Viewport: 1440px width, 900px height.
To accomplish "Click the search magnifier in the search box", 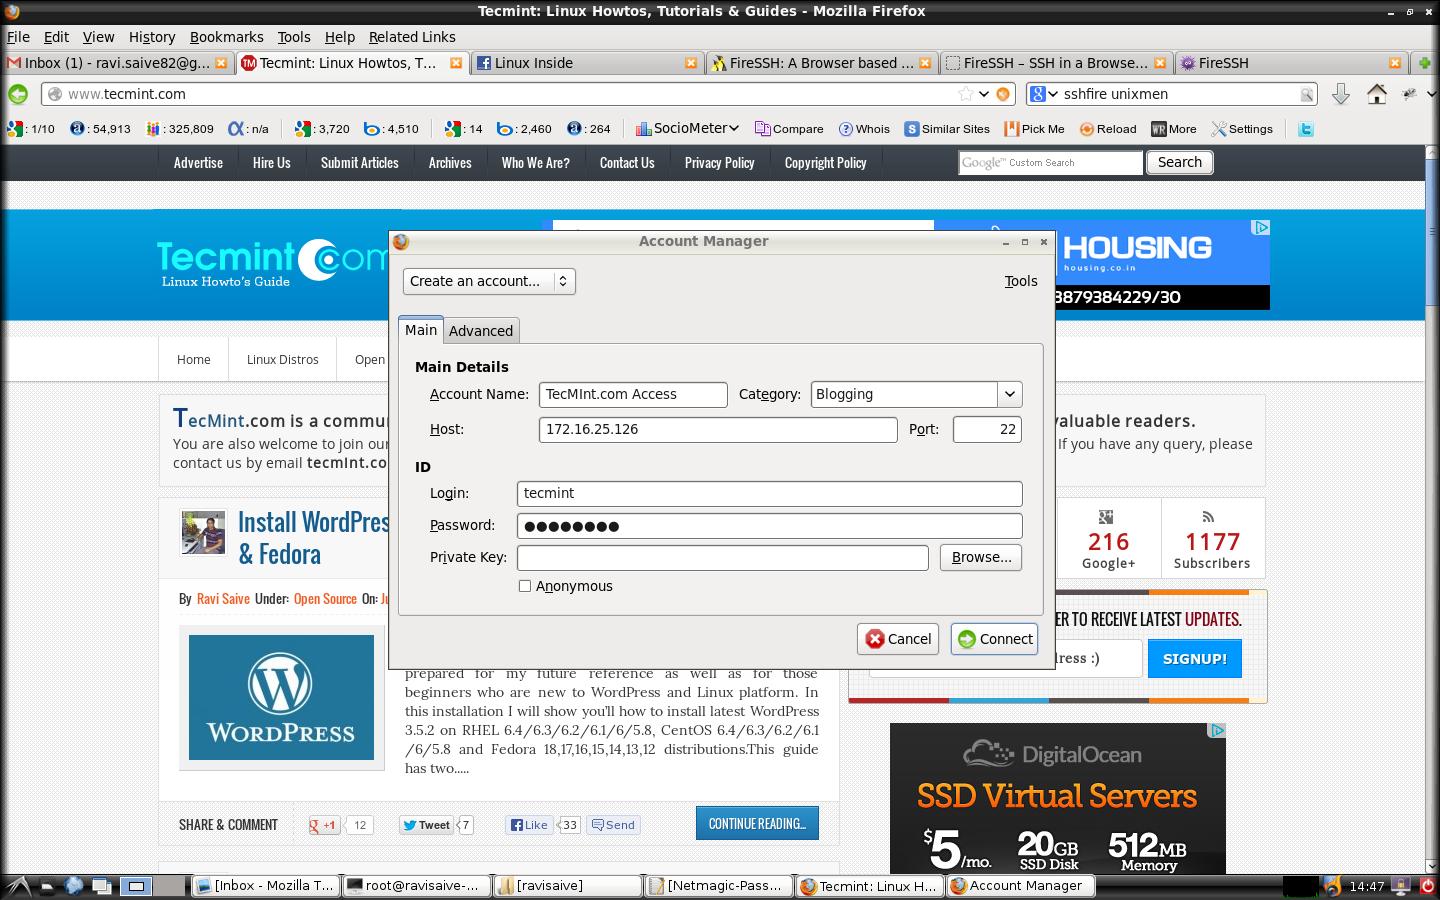I will click(1306, 94).
